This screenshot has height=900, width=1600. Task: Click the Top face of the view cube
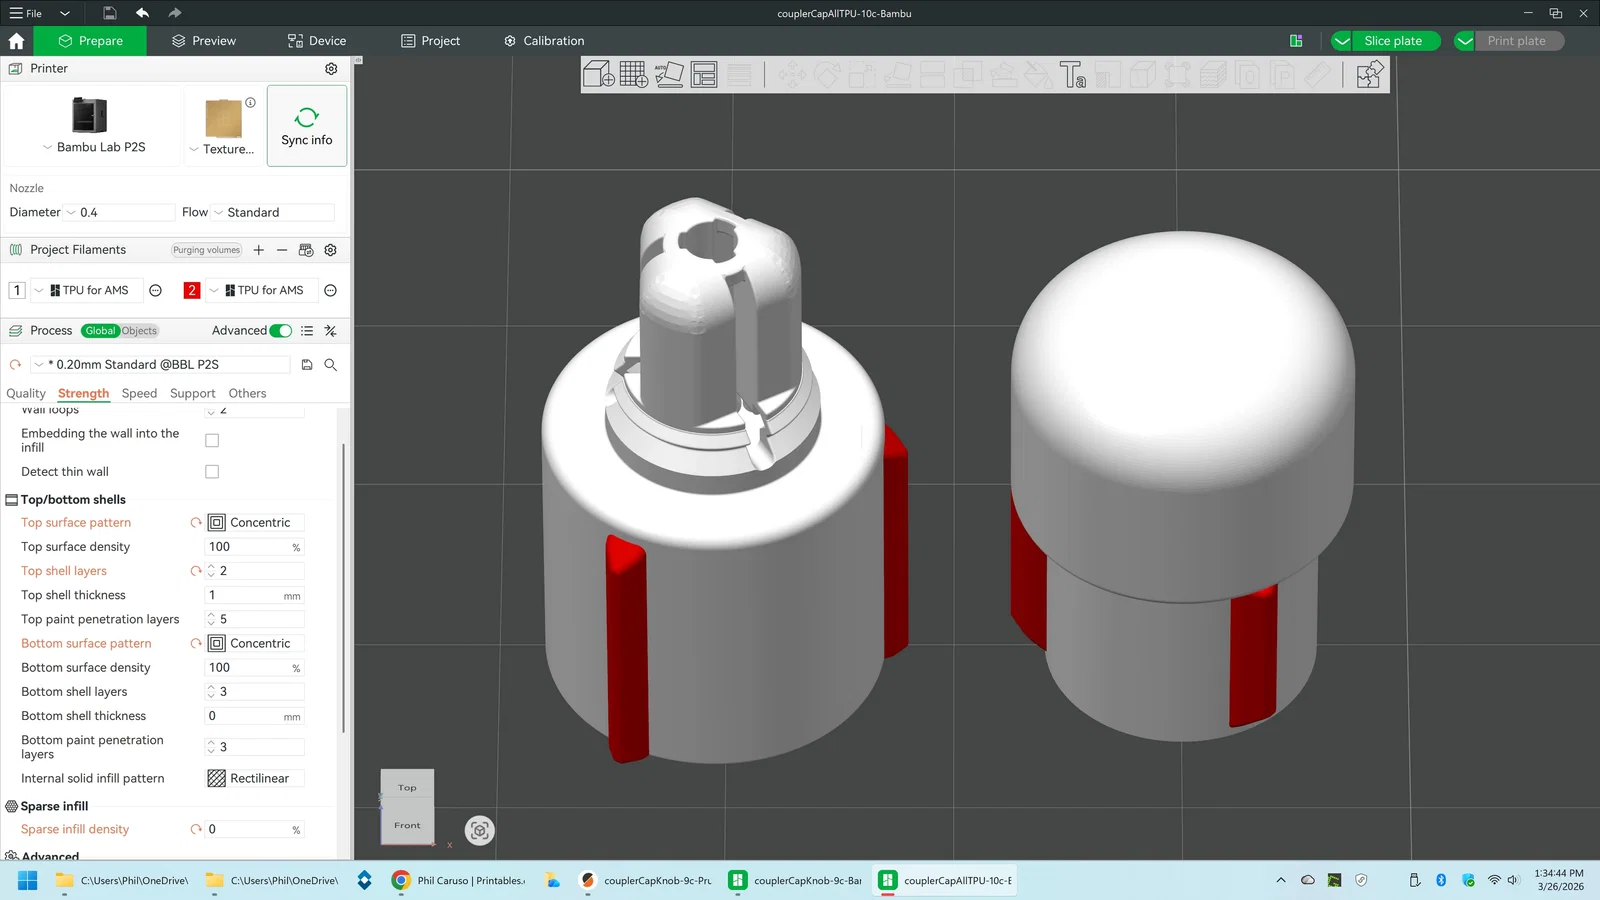click(407, 788)
